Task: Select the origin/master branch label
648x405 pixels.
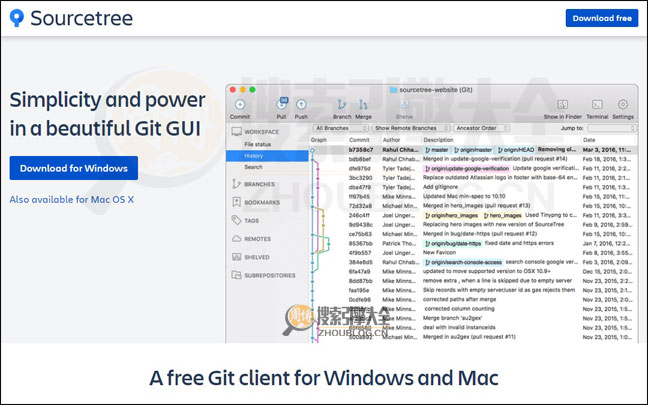Action: point(473,150)
